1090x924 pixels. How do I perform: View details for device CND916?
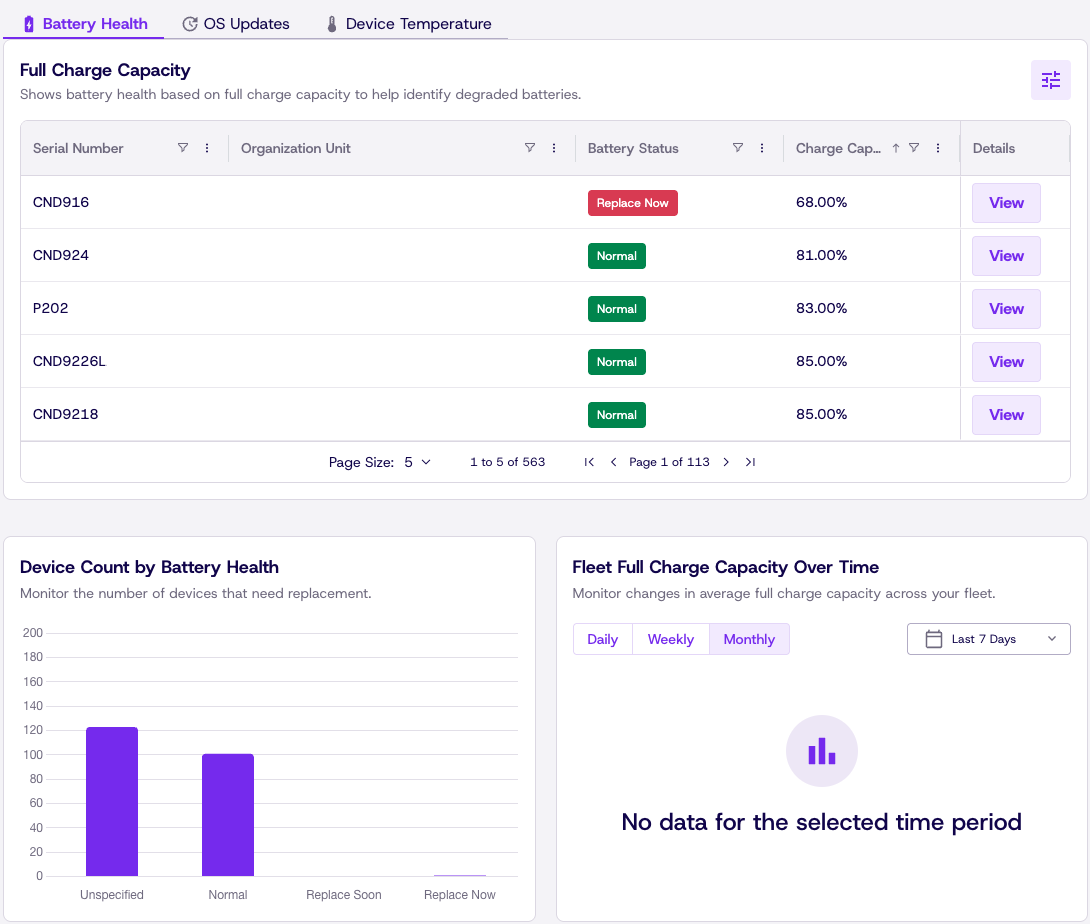[x=1006, y=203]
